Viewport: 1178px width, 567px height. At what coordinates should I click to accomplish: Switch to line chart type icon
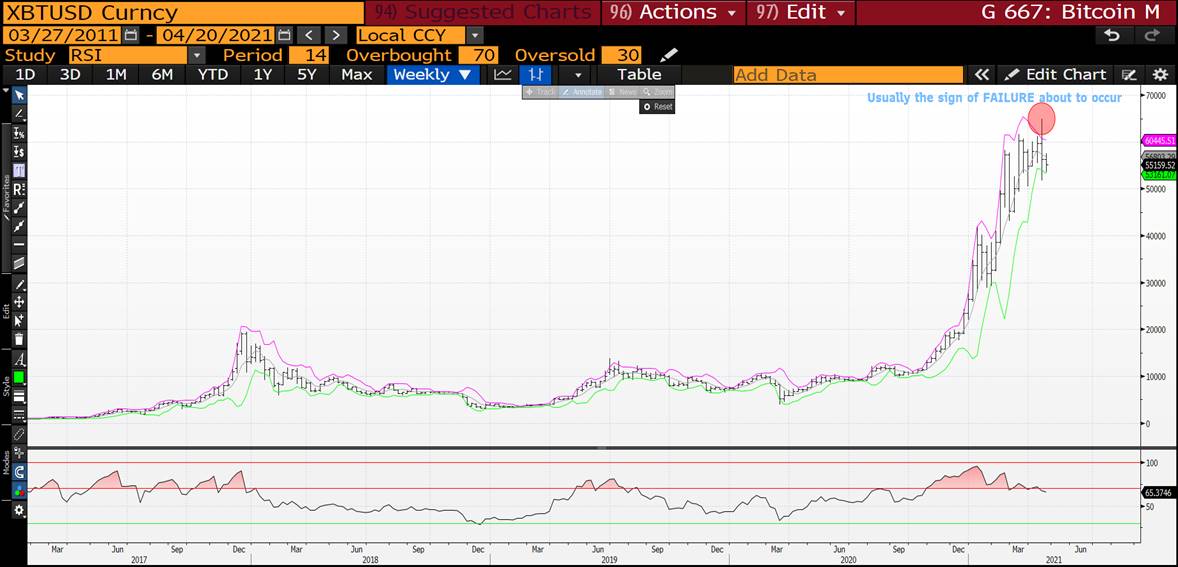(x=503, y=74)
